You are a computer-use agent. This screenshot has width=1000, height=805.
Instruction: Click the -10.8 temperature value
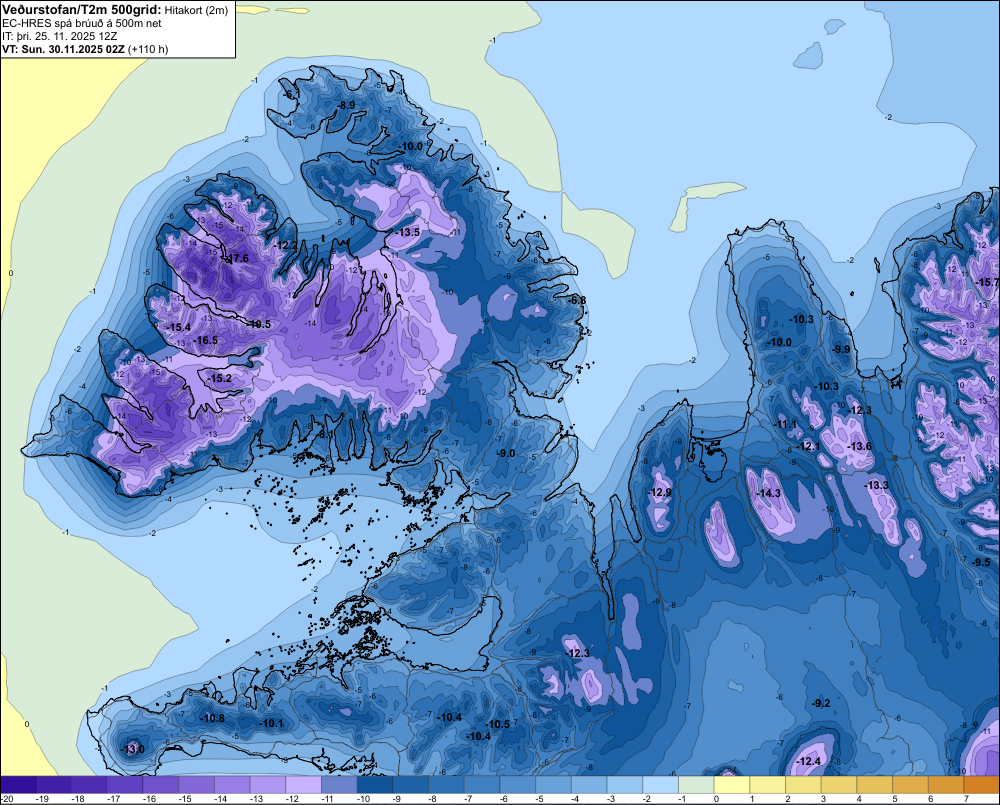(213, 718)
